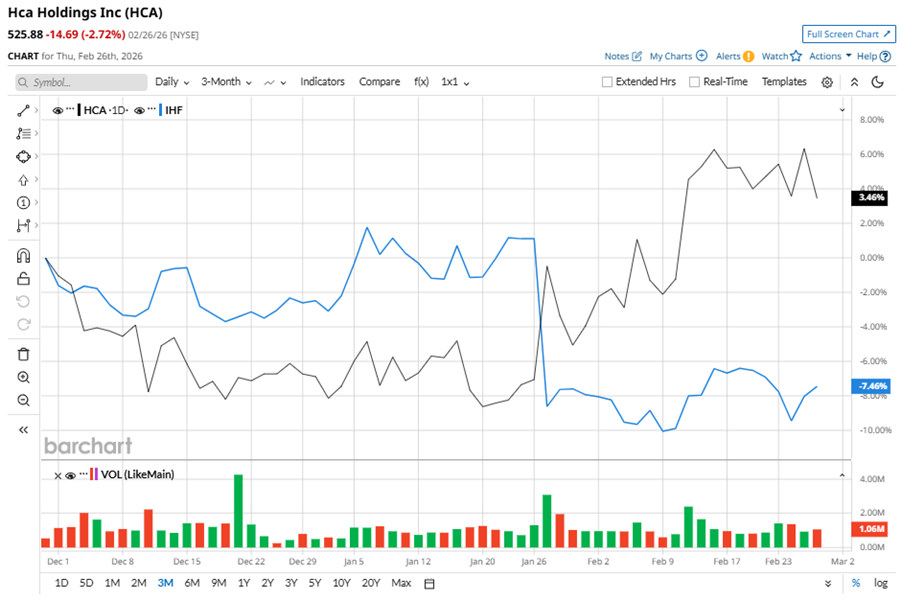Open the Templates menu

click(x=784, y=82)
